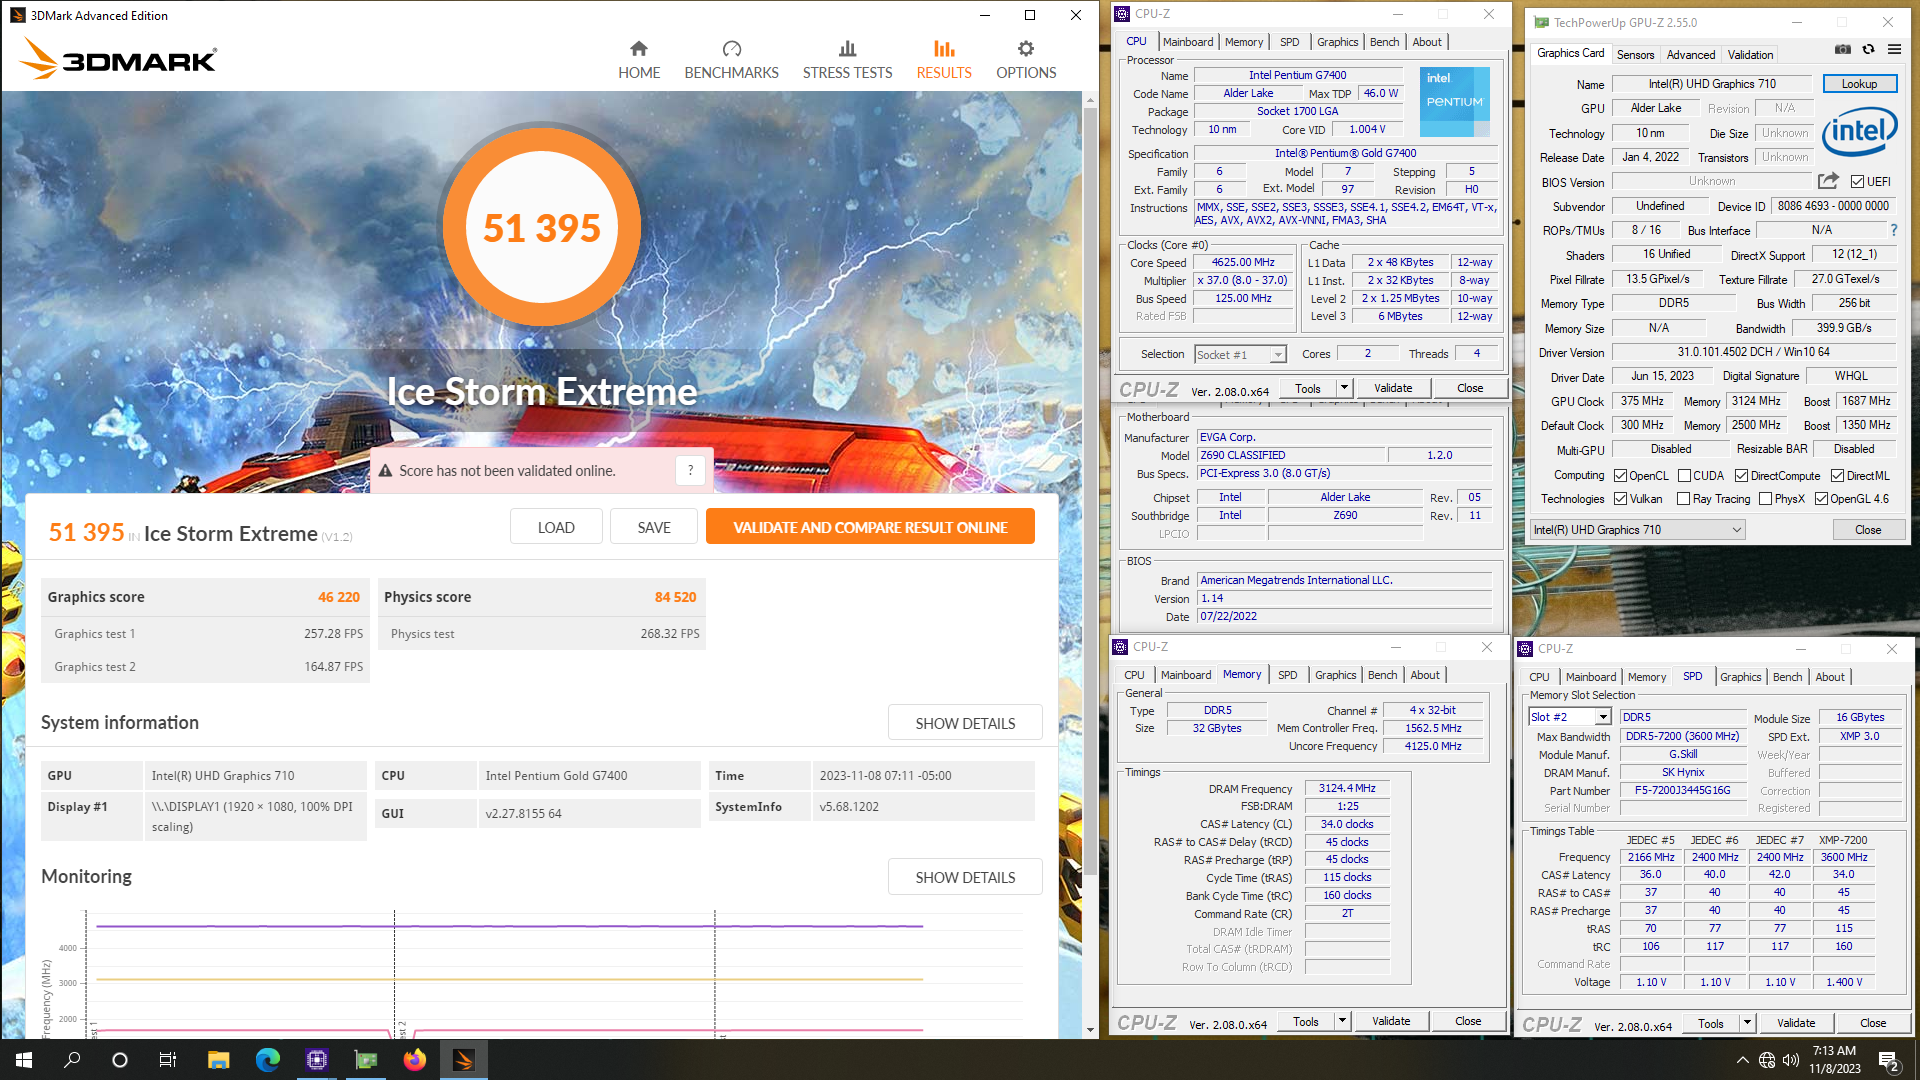The image size is (1920, 1080).
Task: Toggle the DirectCompute checkbox
Action: click(1741, 476)
